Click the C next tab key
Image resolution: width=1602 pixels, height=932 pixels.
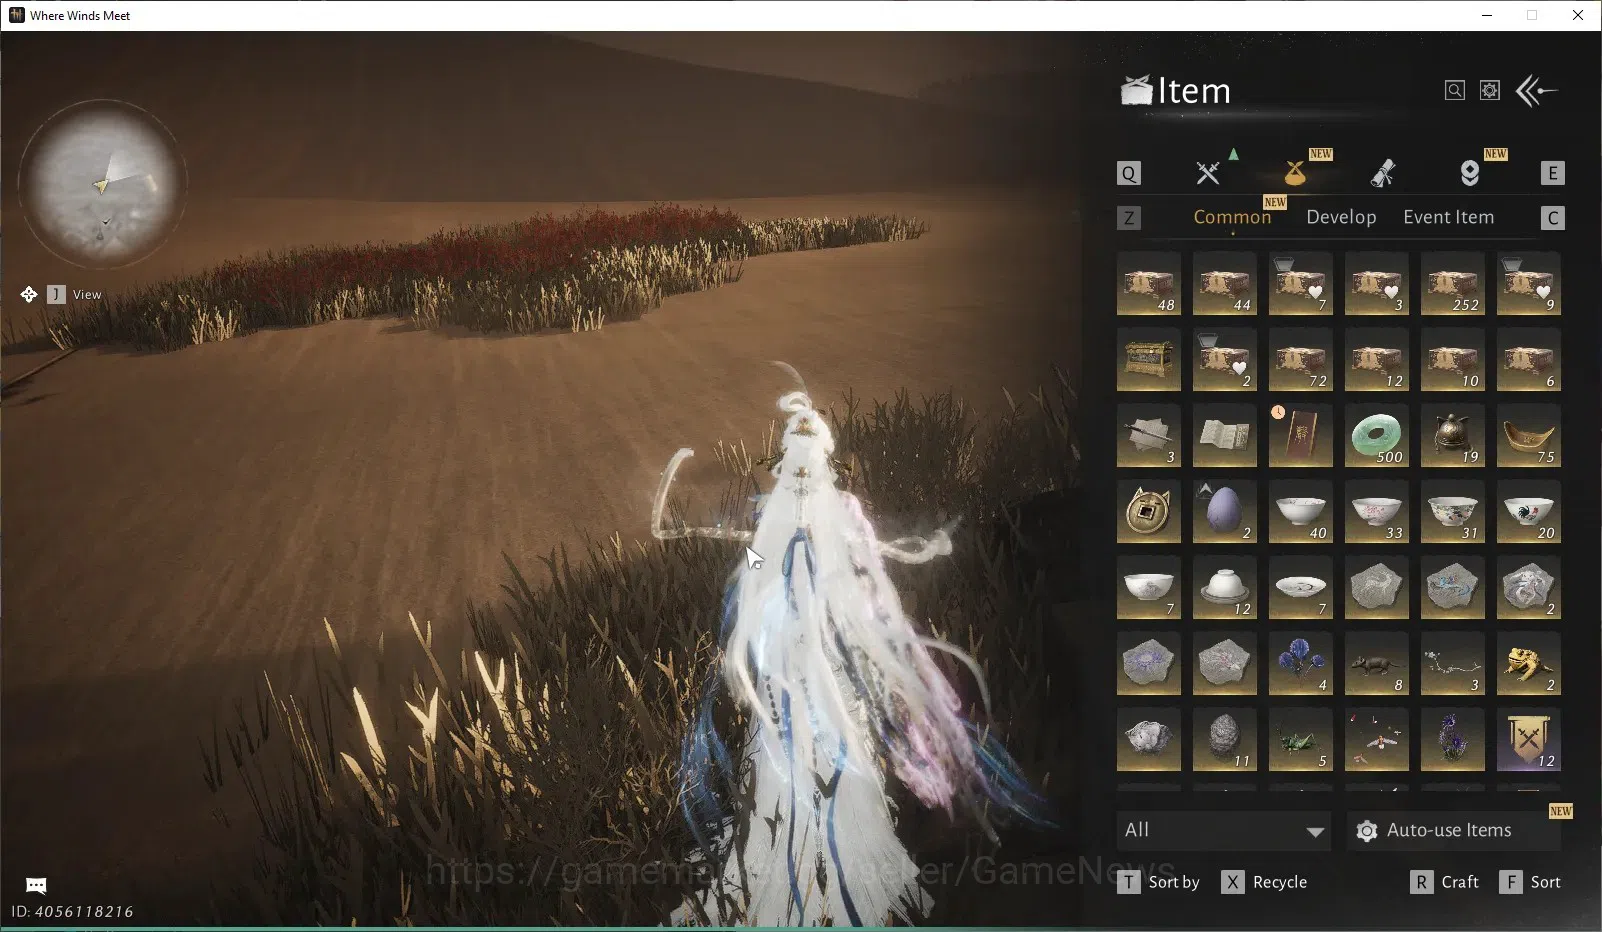(1552, 218)
